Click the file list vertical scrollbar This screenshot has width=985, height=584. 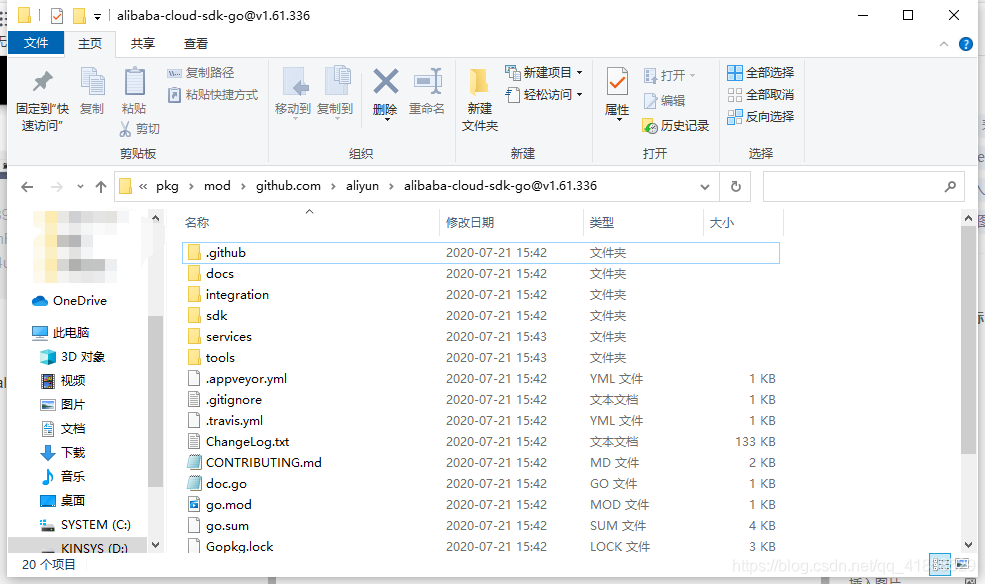coord(968,339)
